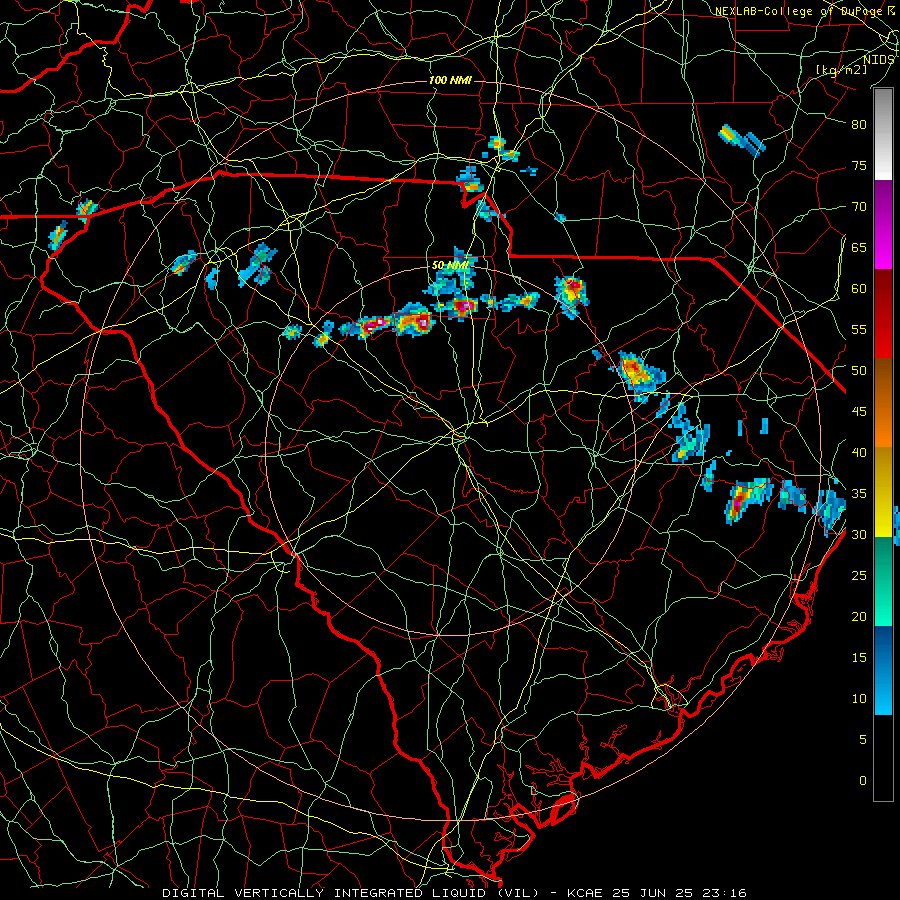Click color scale value 60
This screenshot has width=900, height=900.
pyautogui.click(x=859, y=289)
